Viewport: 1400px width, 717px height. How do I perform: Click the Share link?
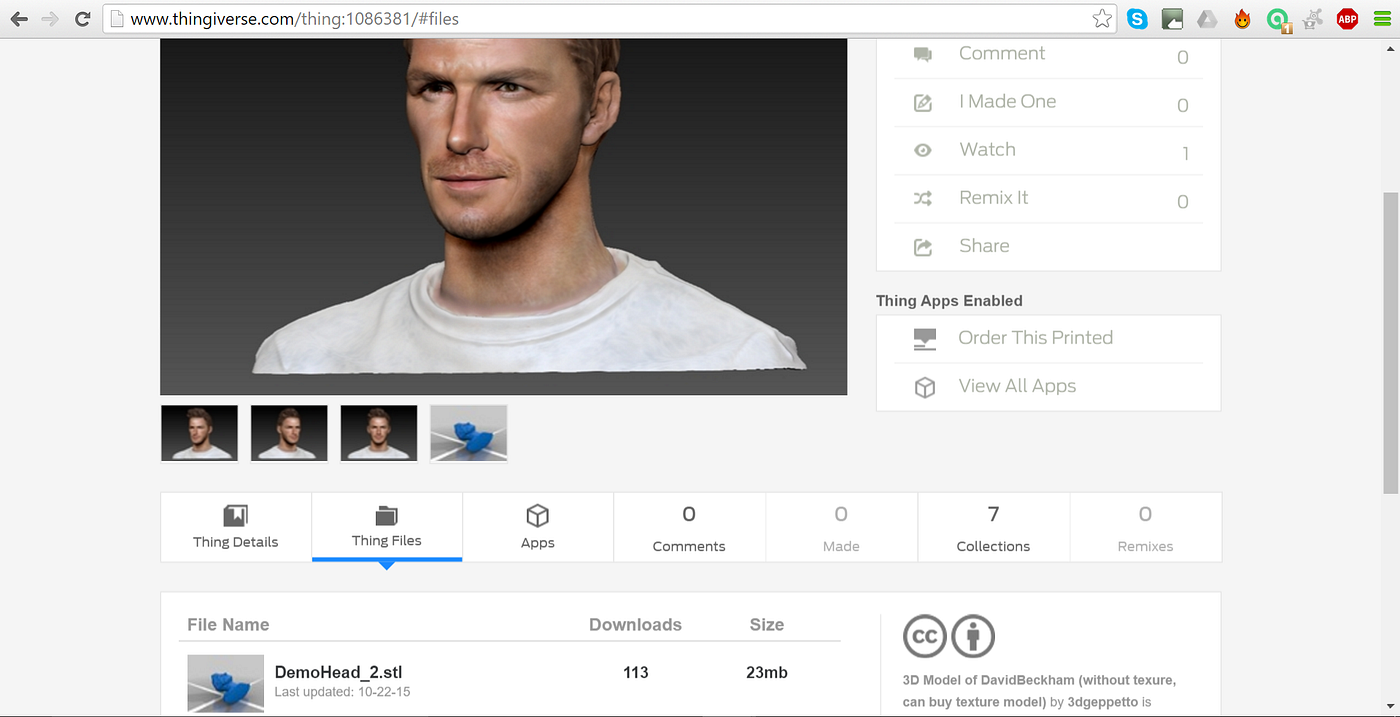click(984, 246)
